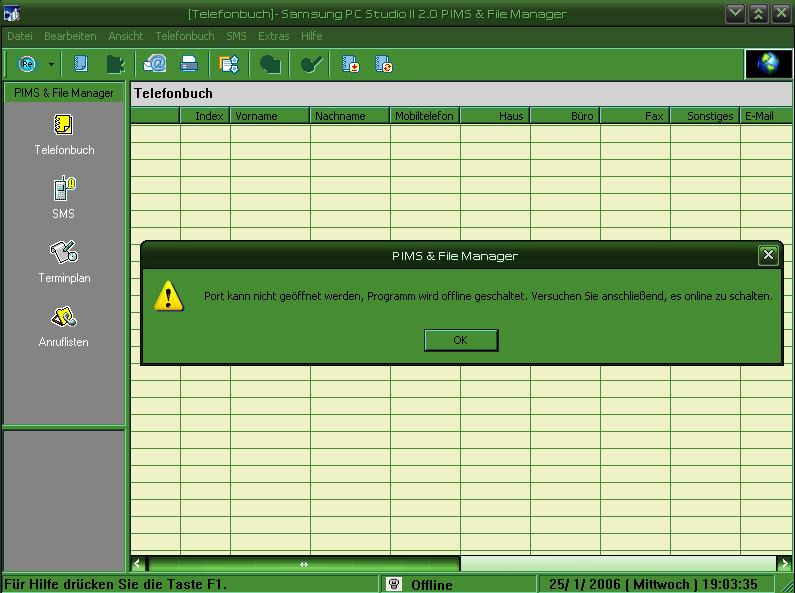
Task: Sort by the Sonstiges column header
Action: click(x=705, y=116)
